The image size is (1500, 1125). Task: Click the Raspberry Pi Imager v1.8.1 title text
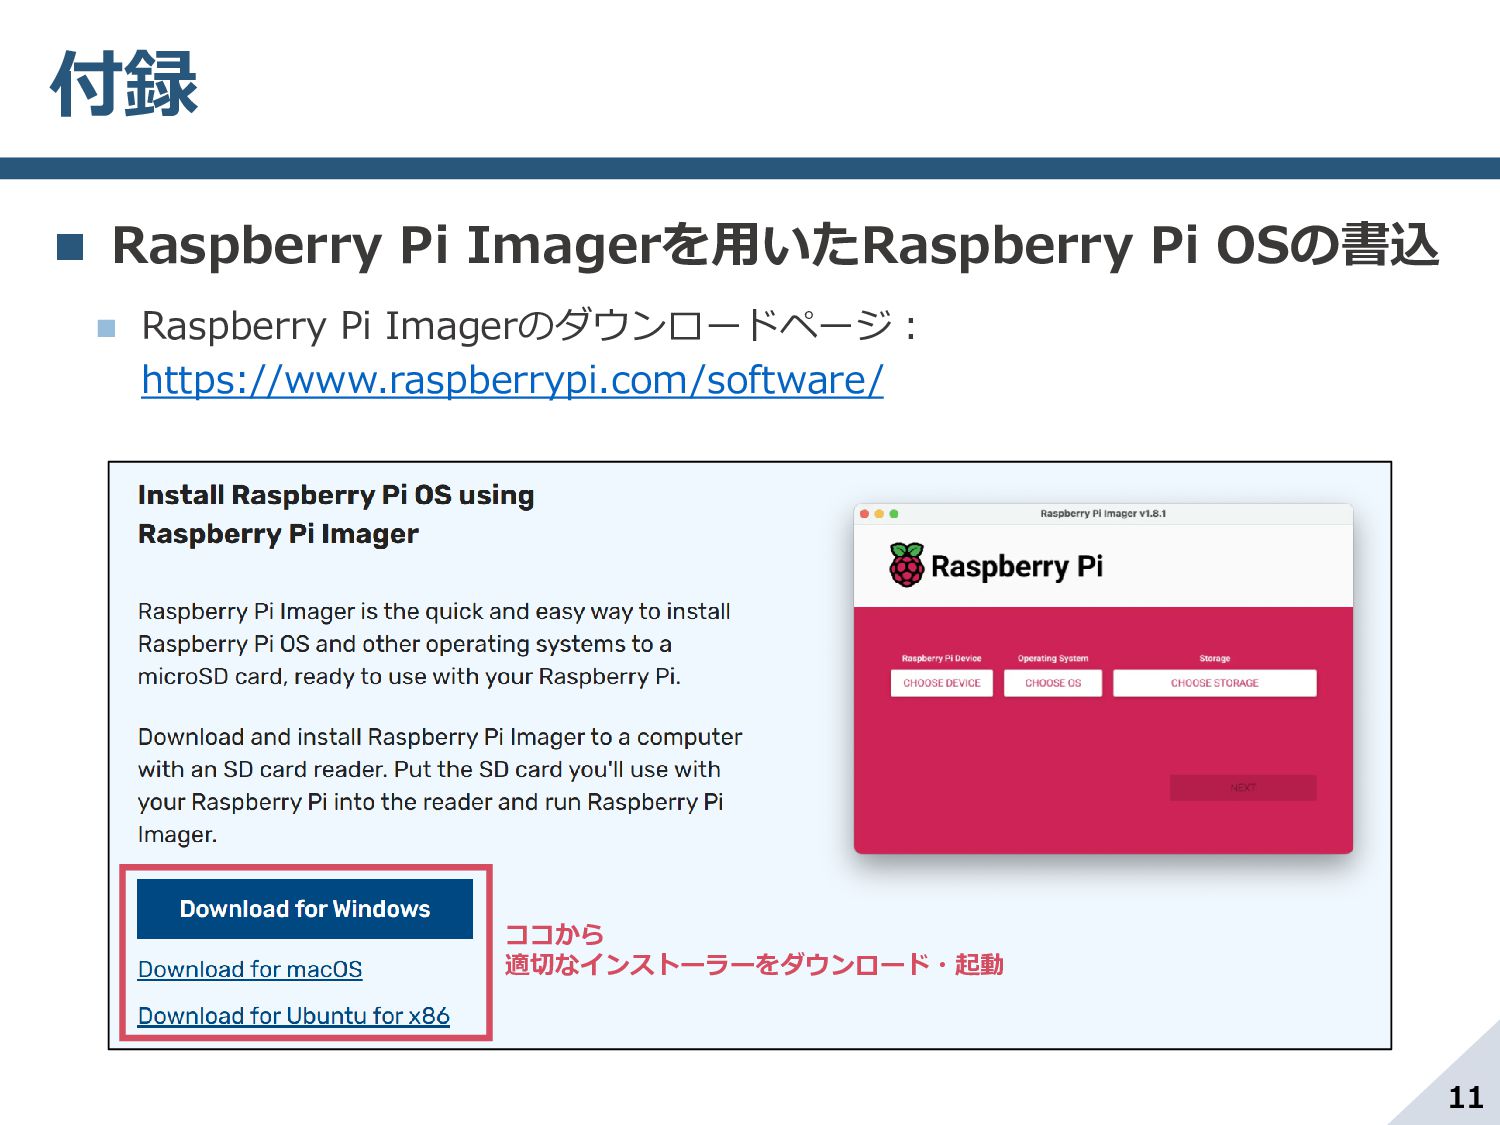1103,514
